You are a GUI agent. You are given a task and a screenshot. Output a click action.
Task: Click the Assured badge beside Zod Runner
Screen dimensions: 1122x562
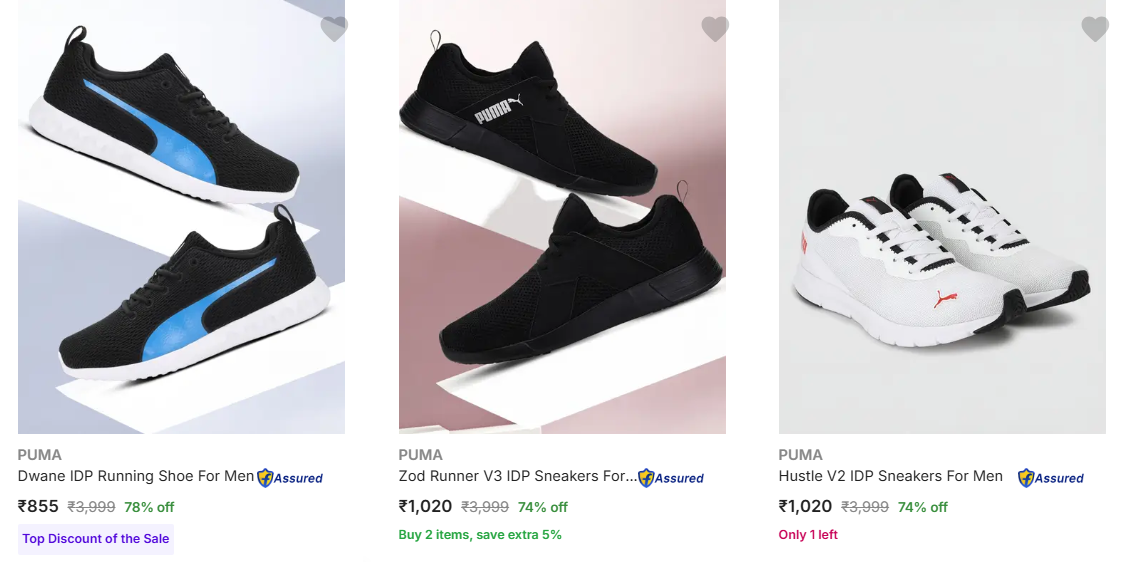[671, 478]
